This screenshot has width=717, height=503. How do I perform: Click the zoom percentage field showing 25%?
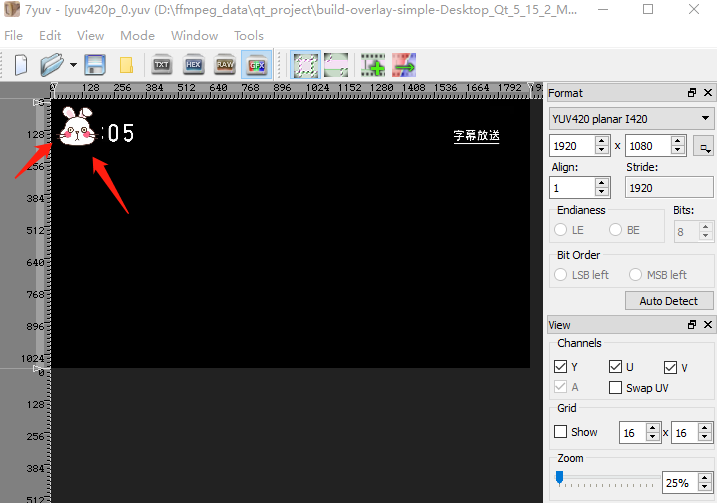tap(680, 483)
